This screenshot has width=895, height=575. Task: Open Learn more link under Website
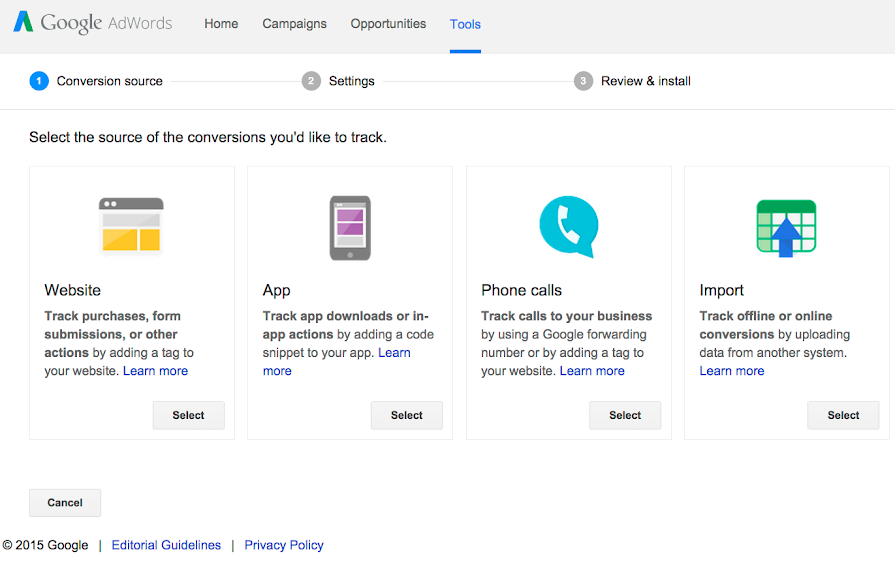155,371
